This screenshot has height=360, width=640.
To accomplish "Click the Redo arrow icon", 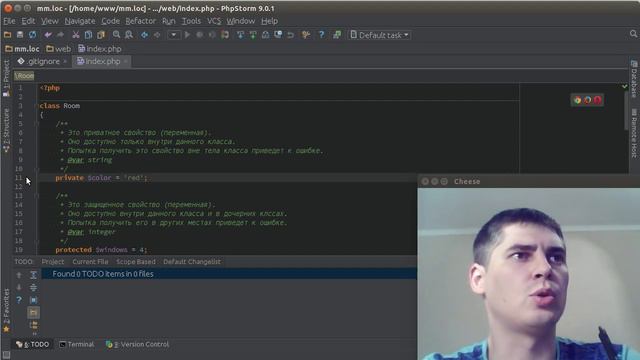I will coord(60,35).
